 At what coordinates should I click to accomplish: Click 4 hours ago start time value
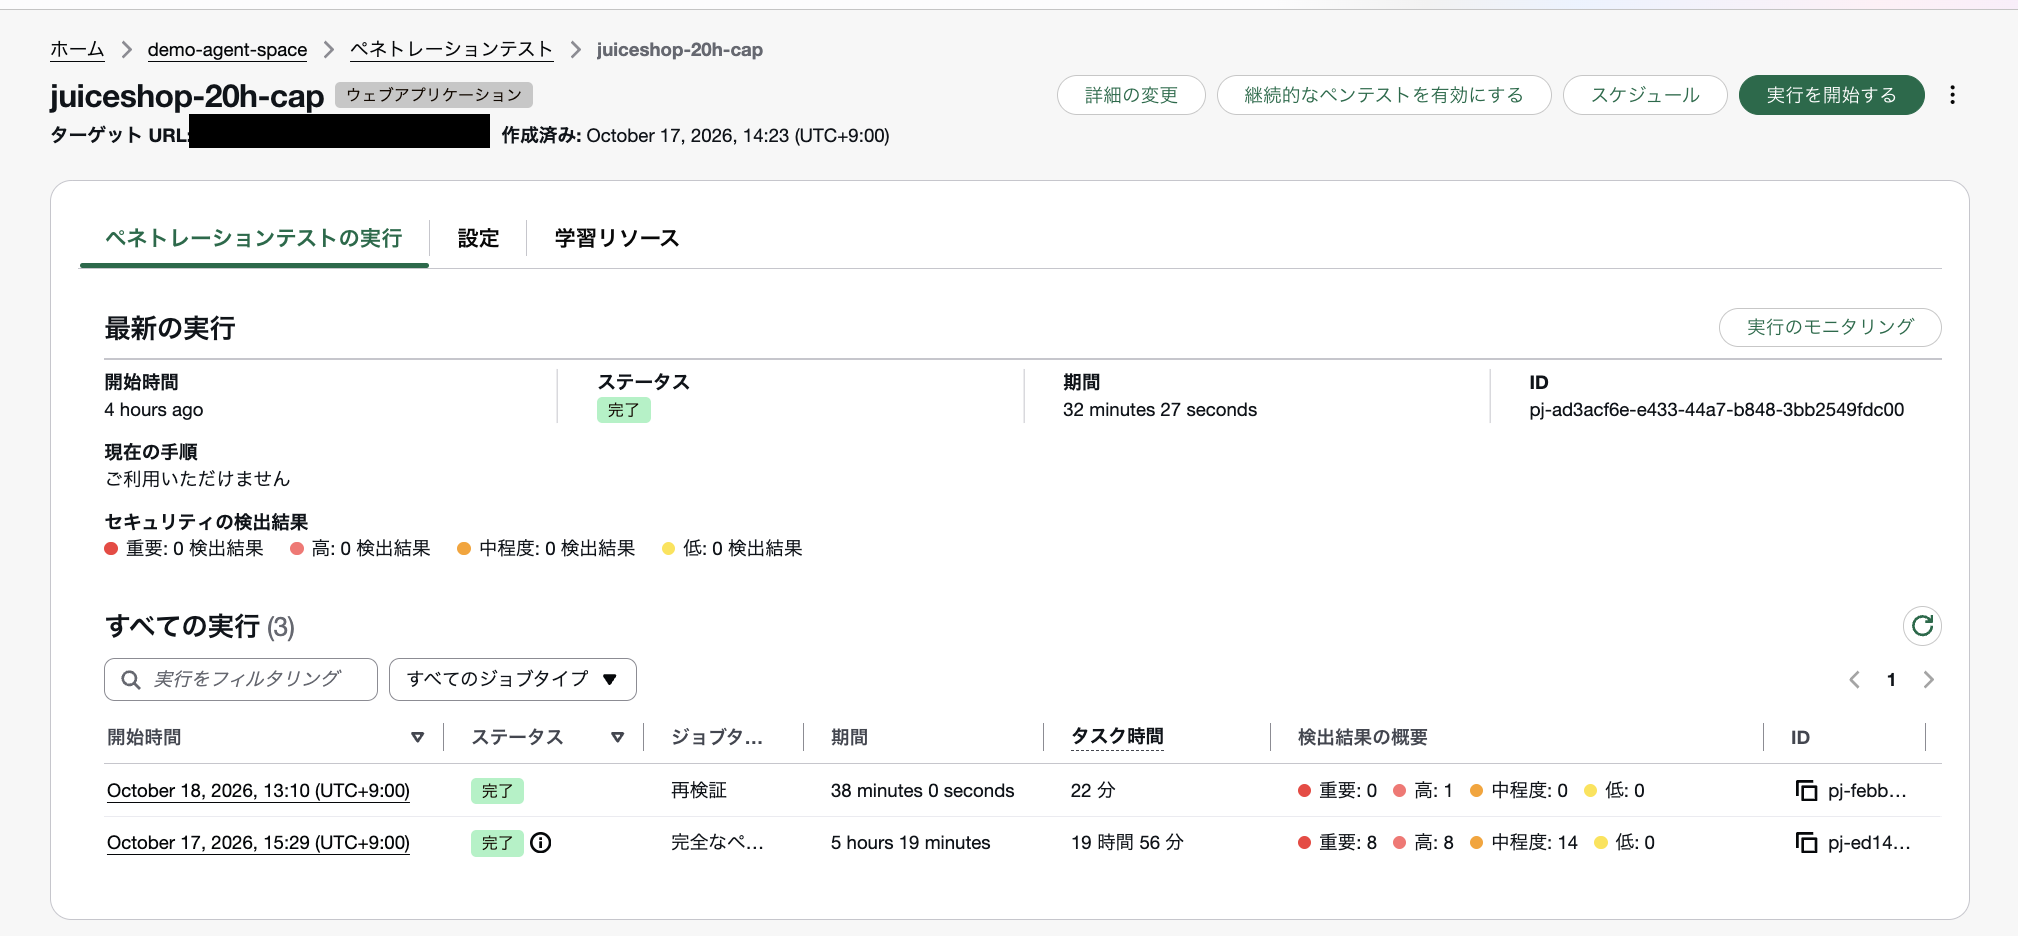(154, 410)
